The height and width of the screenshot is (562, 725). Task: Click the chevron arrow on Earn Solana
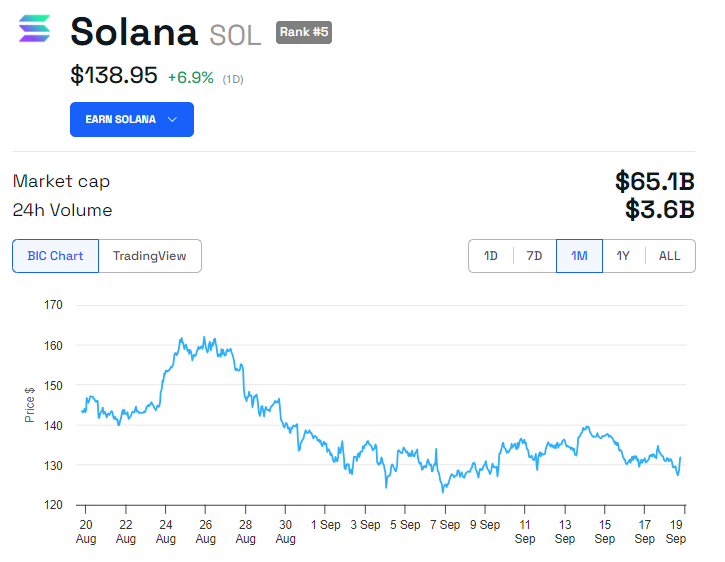173,120
